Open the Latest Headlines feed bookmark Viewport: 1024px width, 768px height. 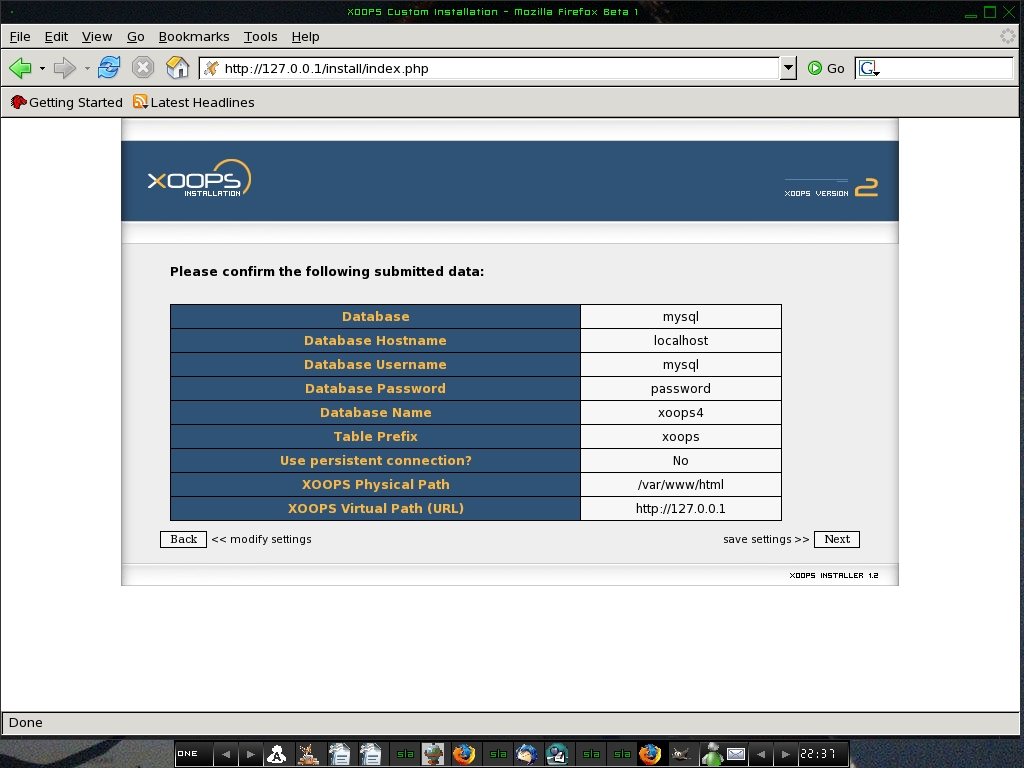(194, 102)
